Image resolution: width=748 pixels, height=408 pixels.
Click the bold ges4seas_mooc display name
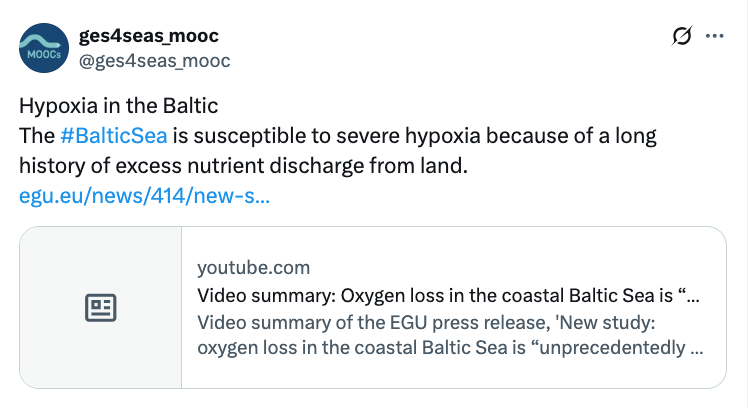point(149,36)
